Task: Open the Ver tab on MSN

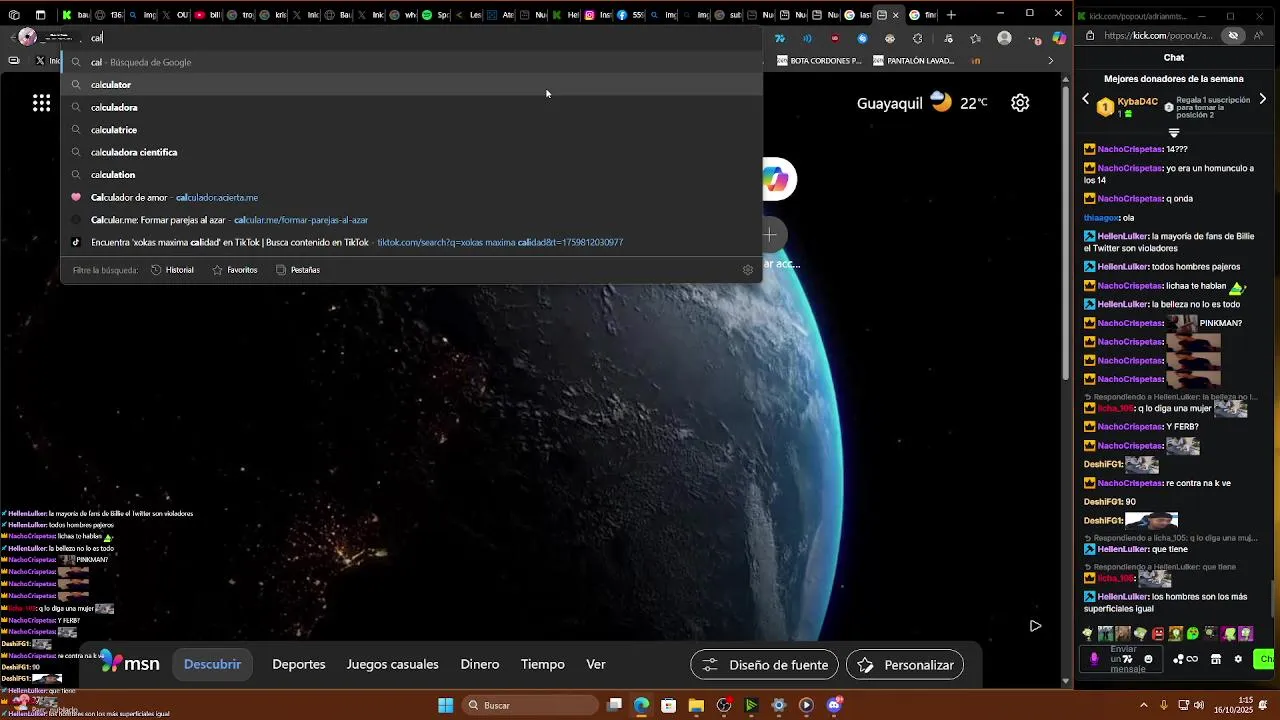Action: [x=596, y=665]
